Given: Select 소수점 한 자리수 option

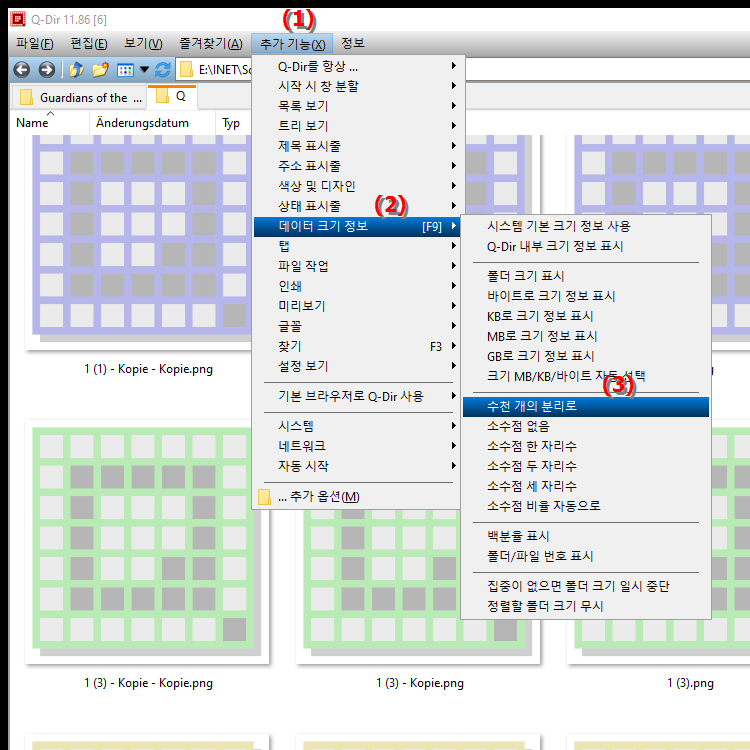Looking at the screenshot, I should [586, 446].
